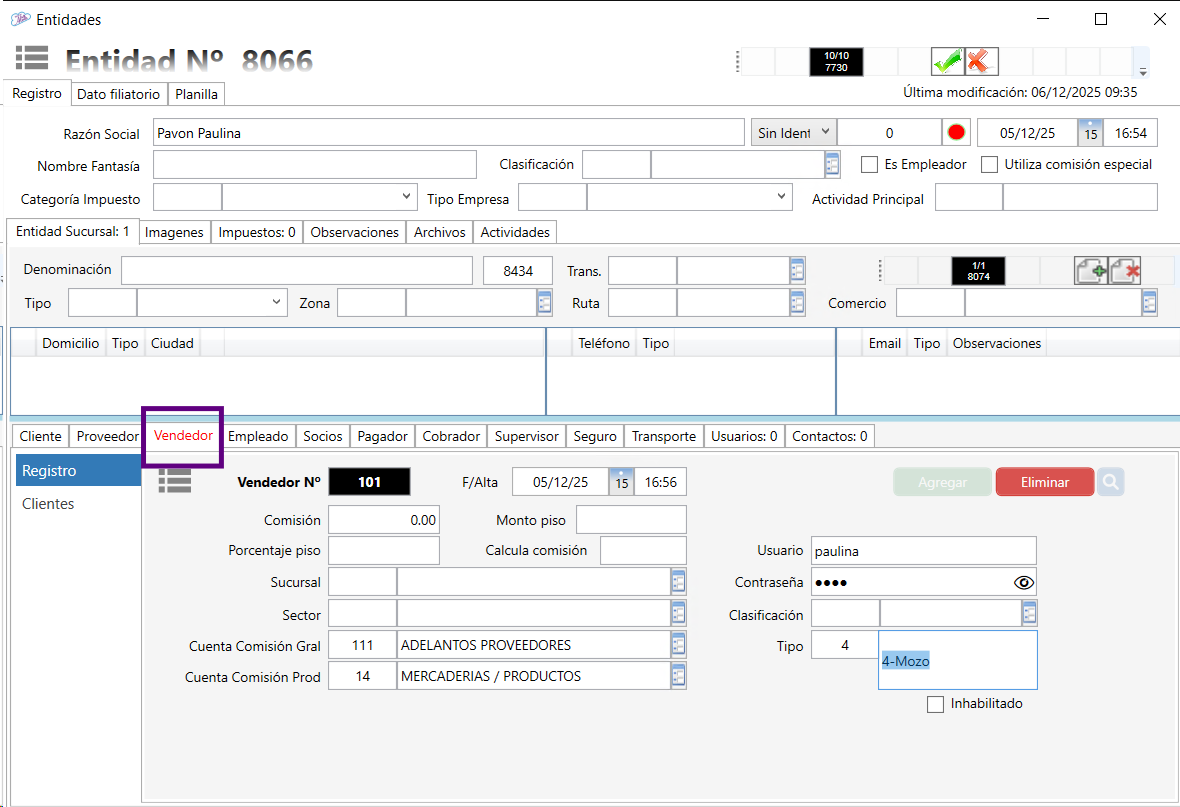Viewport: 1180px width, 807px height.
Task: Tick the Inhabilitado checkbox
Action: 936,704
